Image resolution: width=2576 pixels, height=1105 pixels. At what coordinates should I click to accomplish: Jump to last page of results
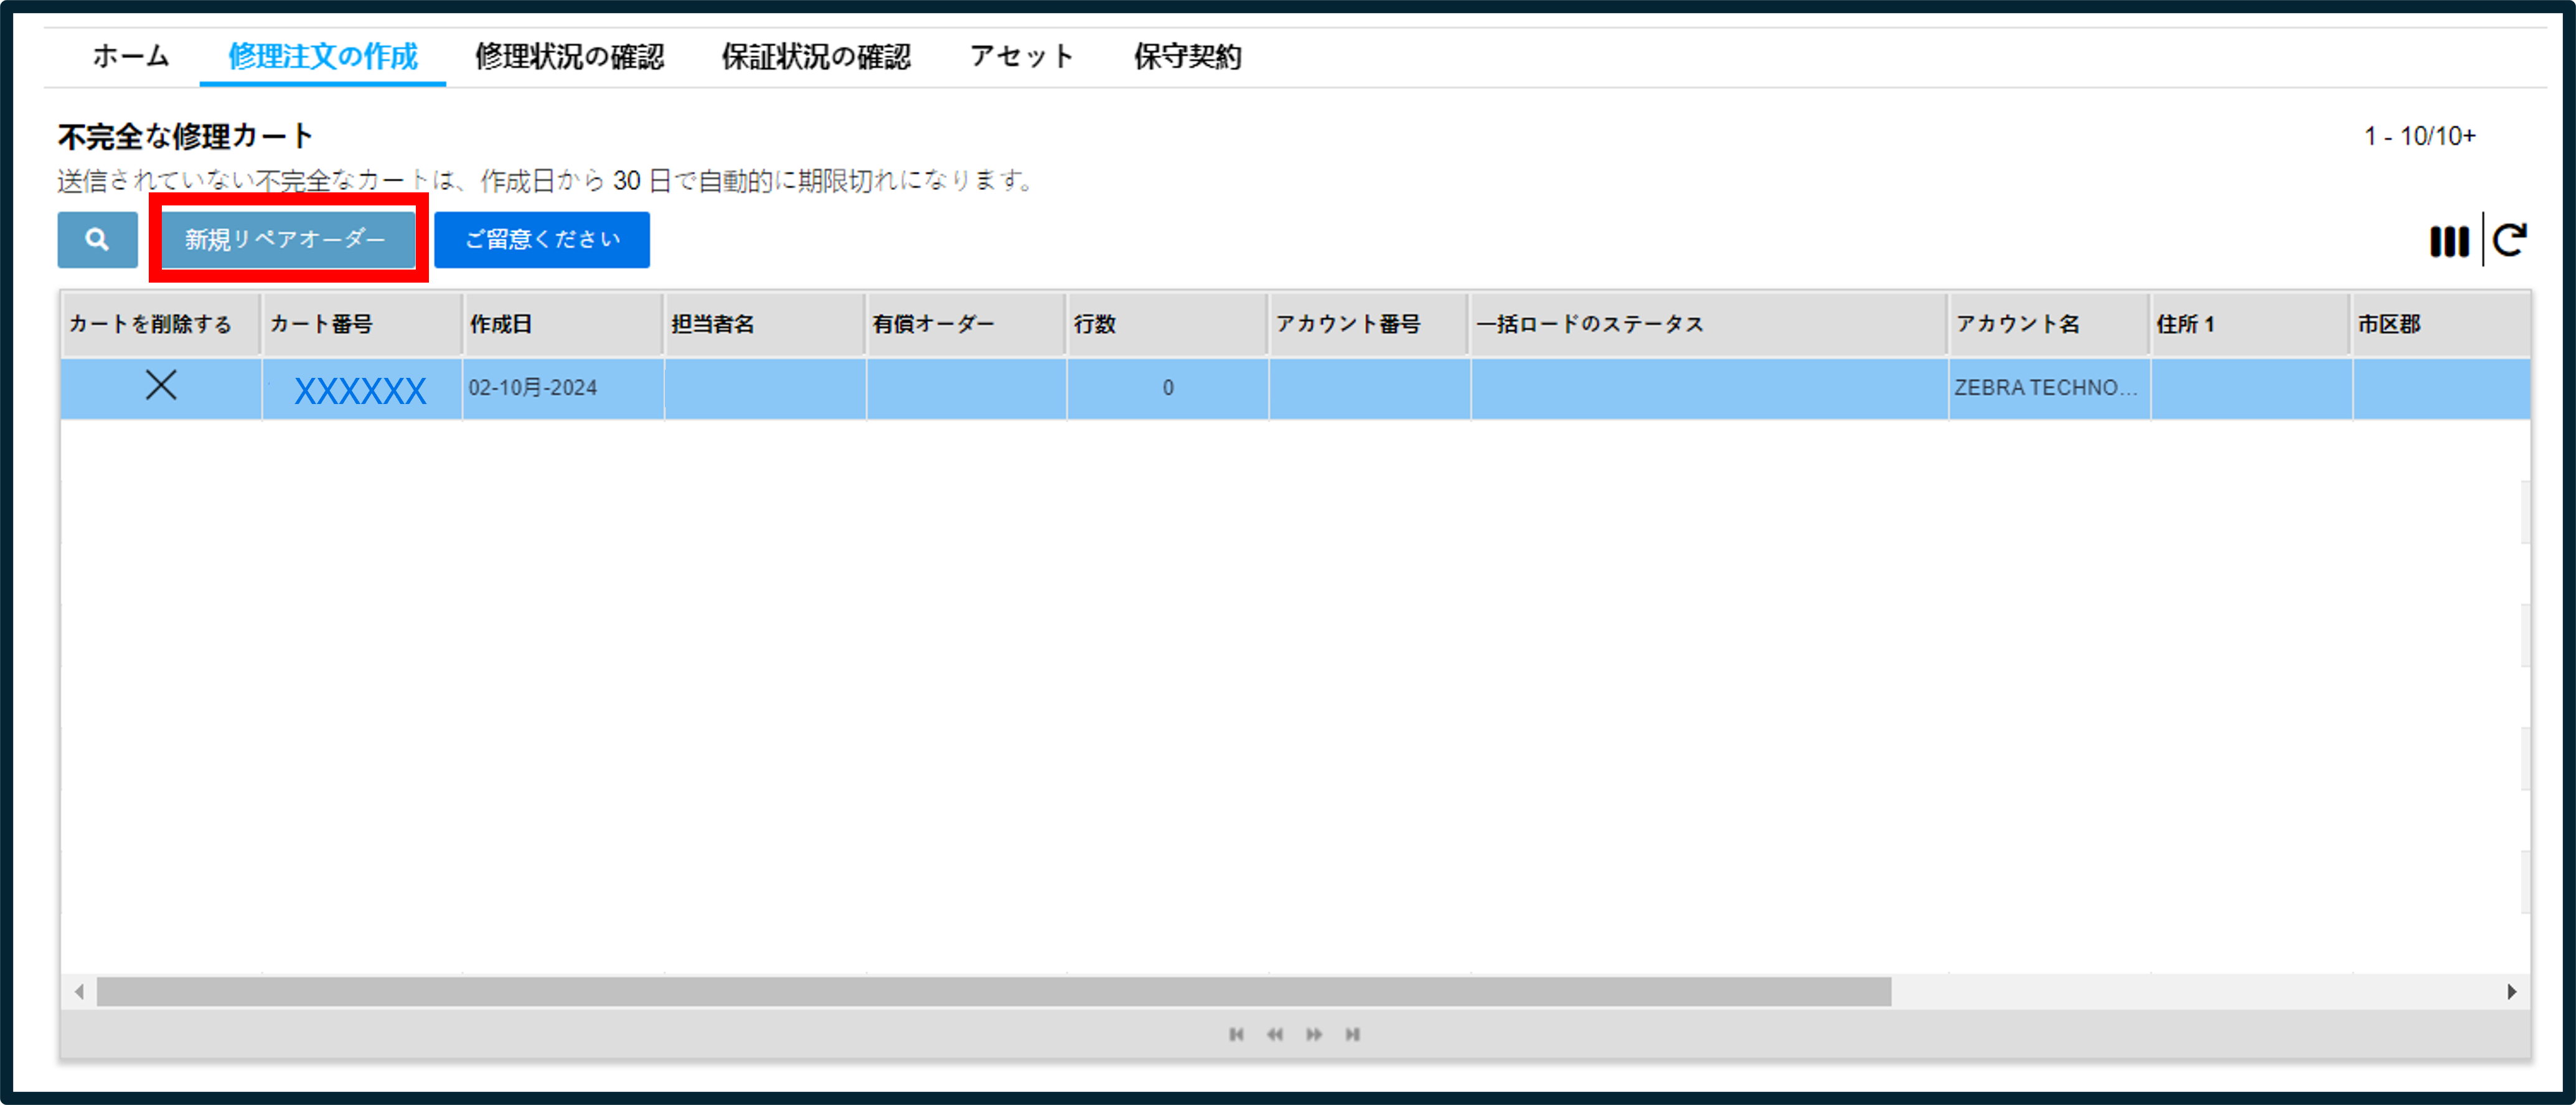pyautogui.click(x=1353, y=1034)
